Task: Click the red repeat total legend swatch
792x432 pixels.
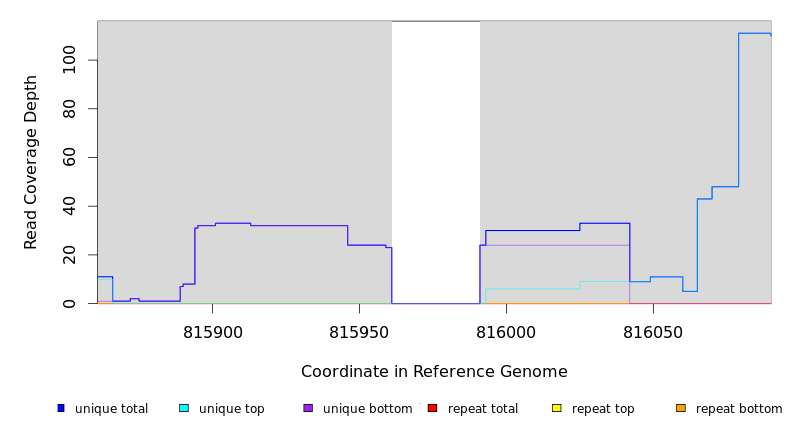Action: [x=432, y=408]
